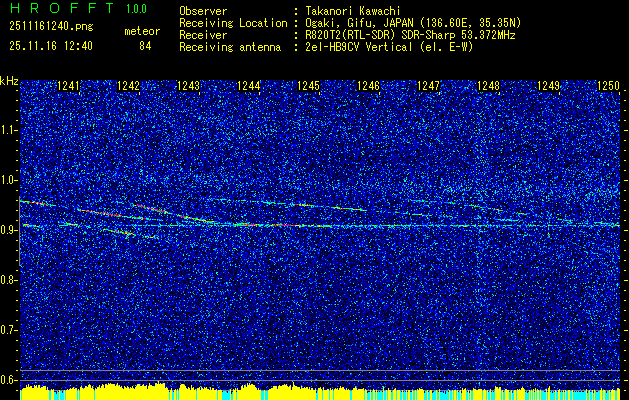629x400 pixels.
Task: Click the 1248 time marker
Action: (489, 86)
